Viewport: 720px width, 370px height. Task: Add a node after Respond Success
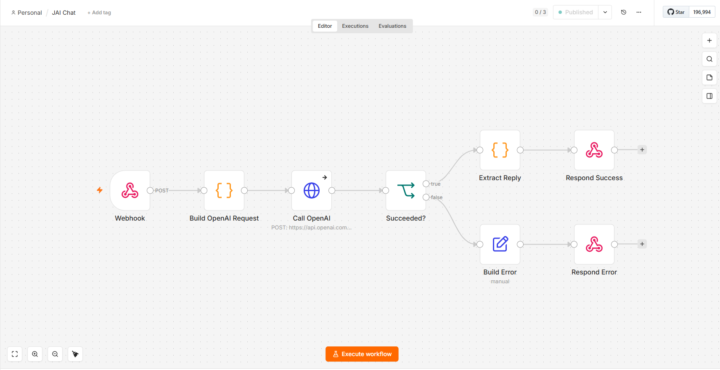tap(642, 150)
